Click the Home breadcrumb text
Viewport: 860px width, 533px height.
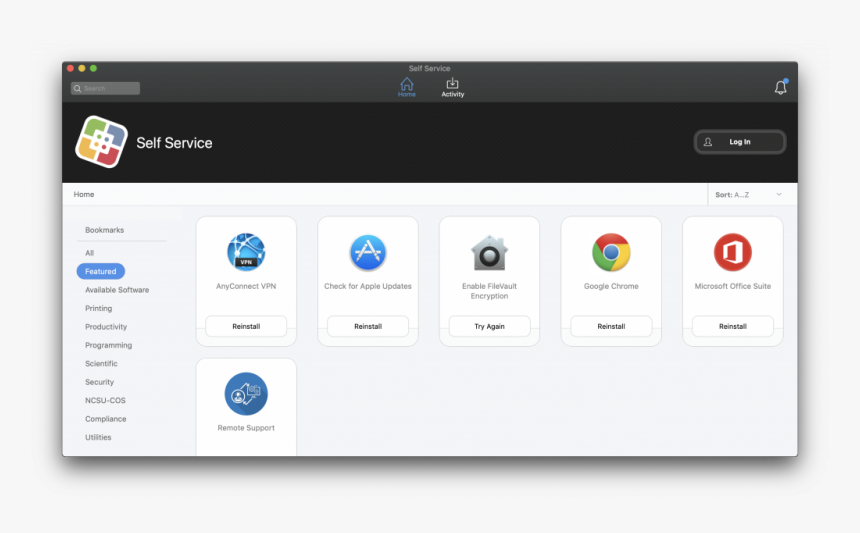click(x=84, y=194)
